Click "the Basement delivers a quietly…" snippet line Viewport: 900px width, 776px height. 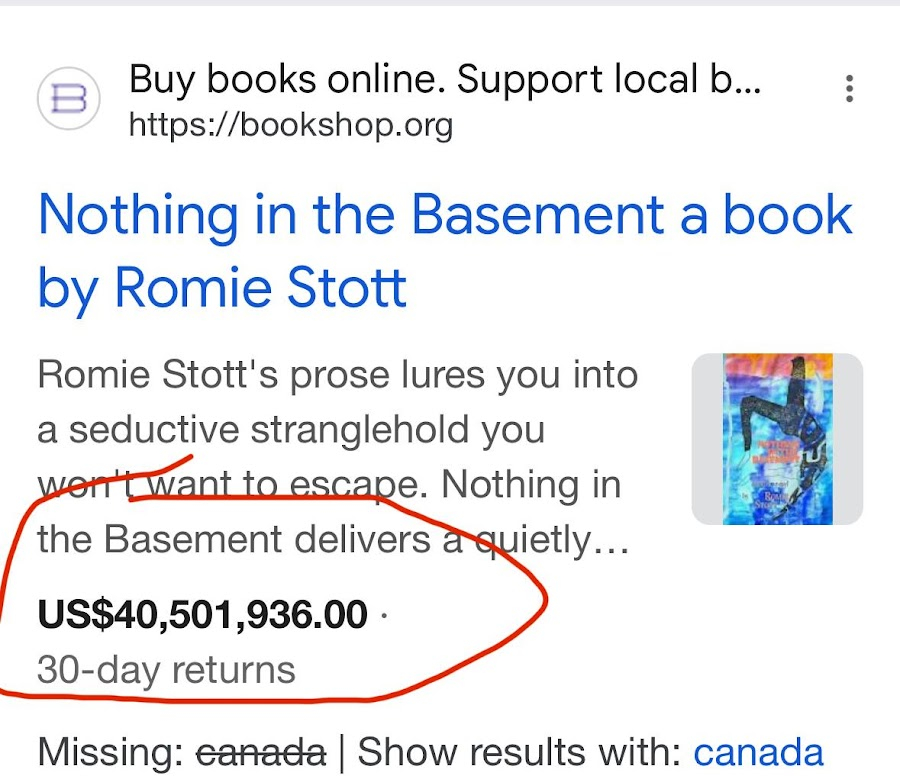[x=333, y=539]
